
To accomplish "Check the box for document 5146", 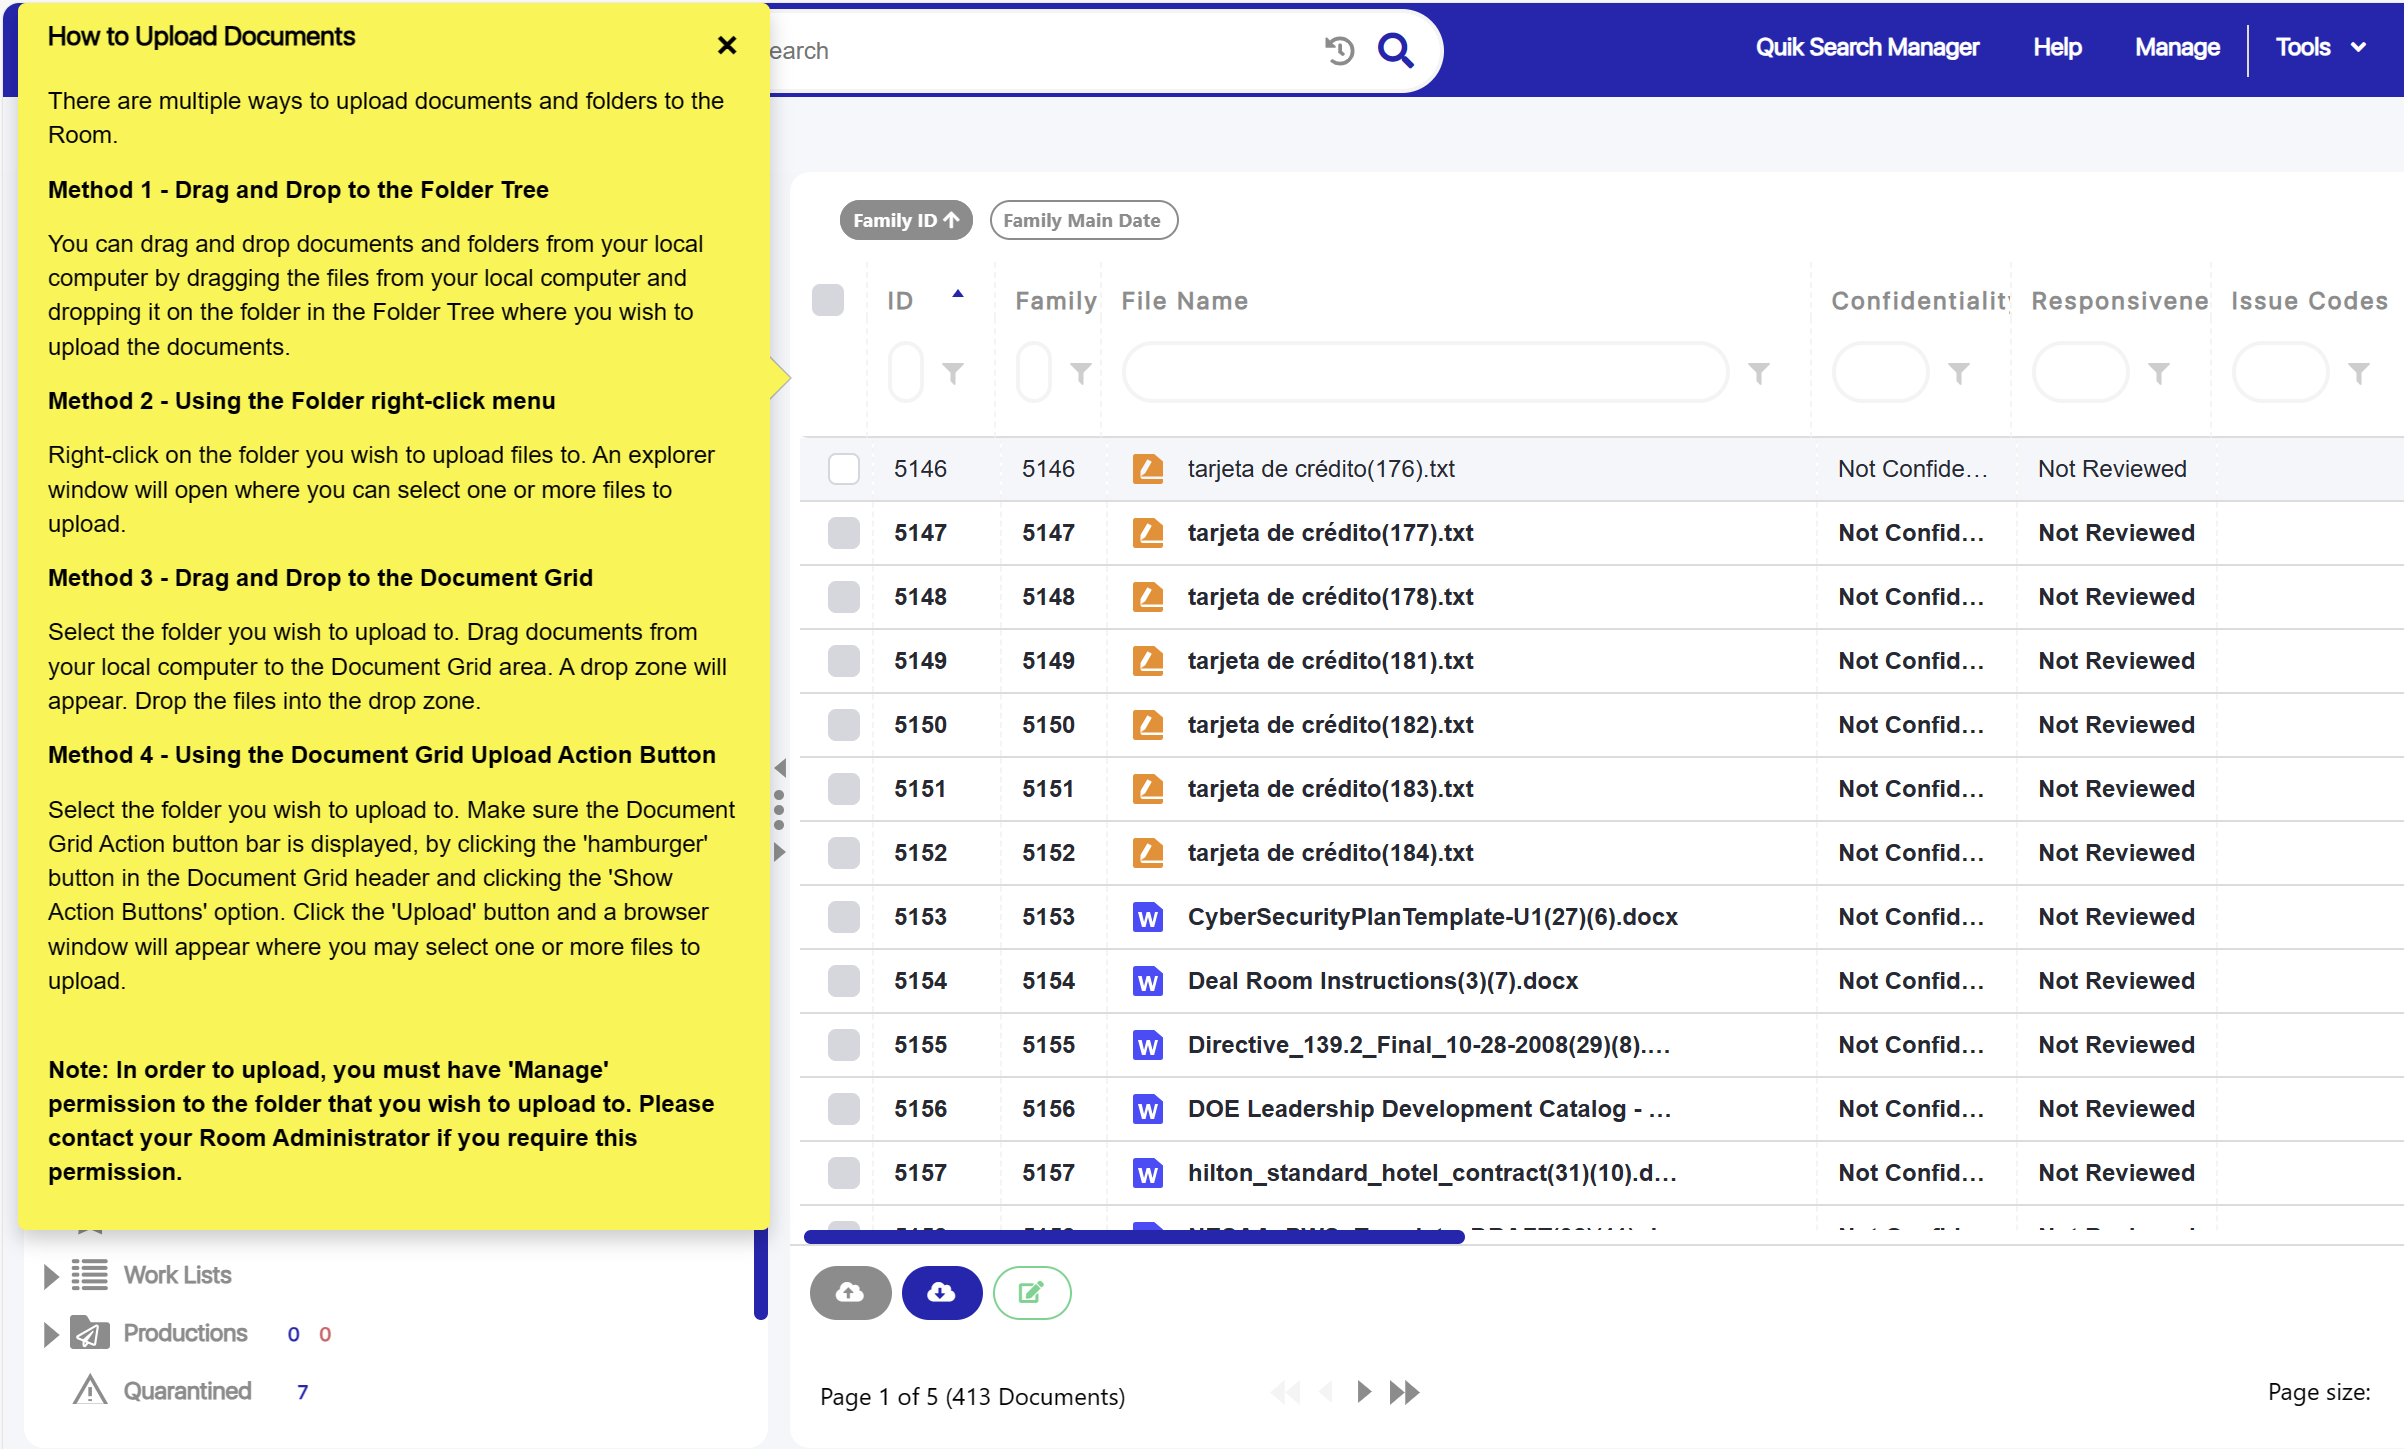I will tap(843, 468).
